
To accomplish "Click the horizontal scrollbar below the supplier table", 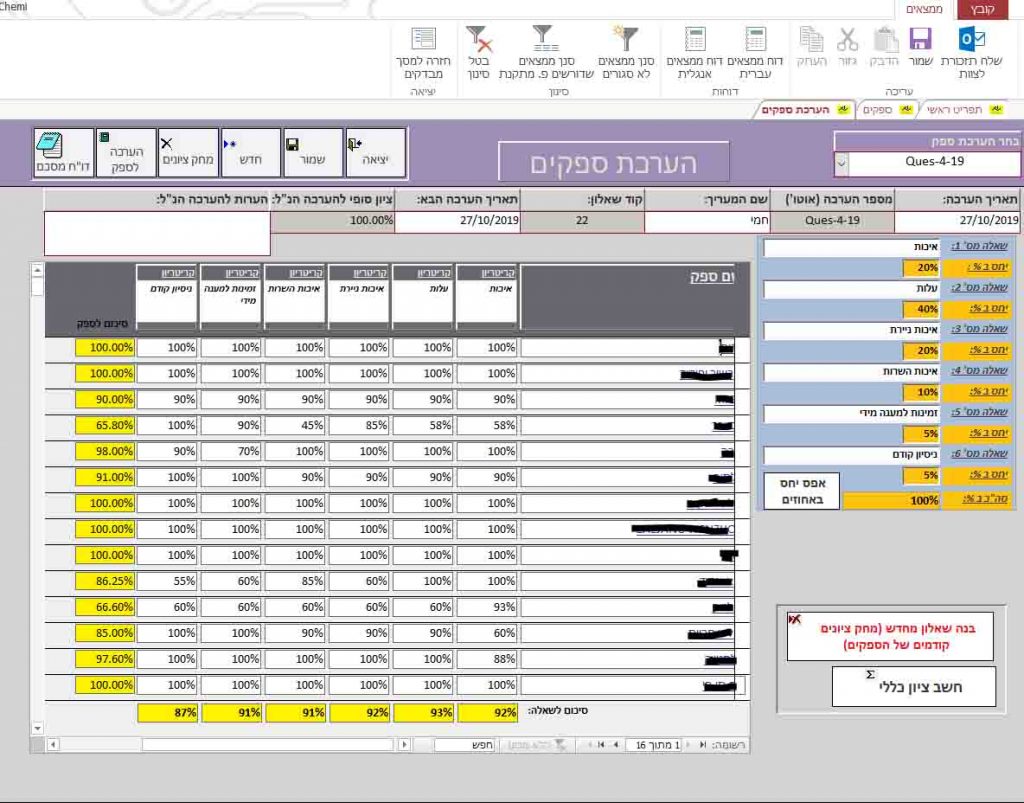I will point(270,744).
